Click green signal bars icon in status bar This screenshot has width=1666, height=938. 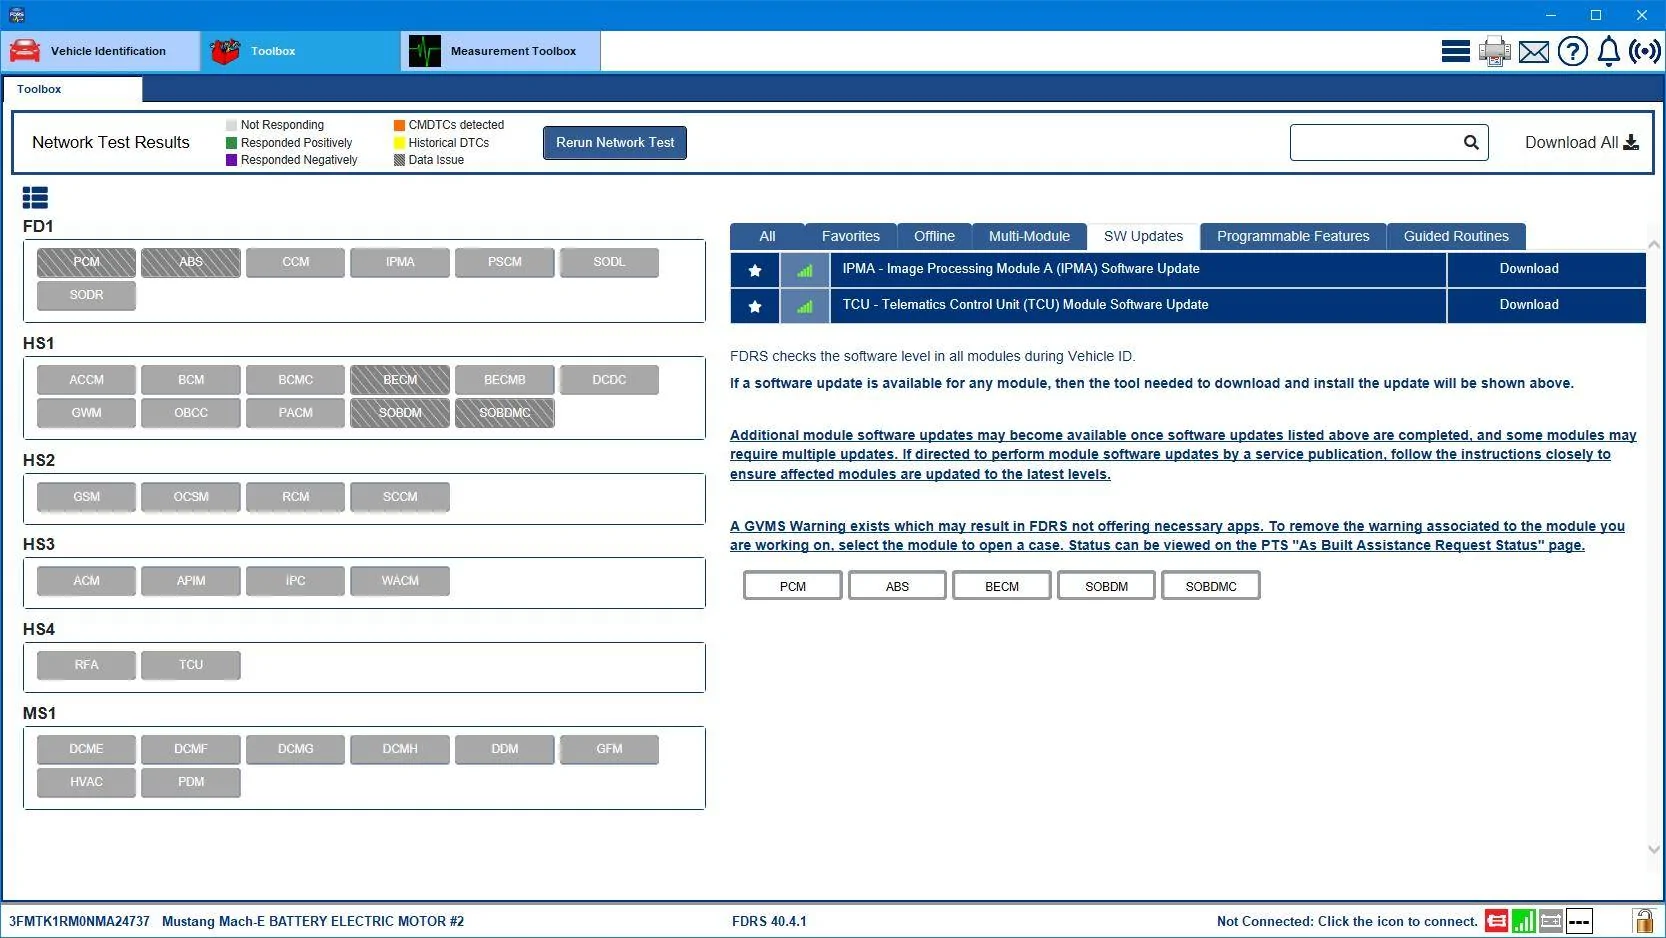1524,921
